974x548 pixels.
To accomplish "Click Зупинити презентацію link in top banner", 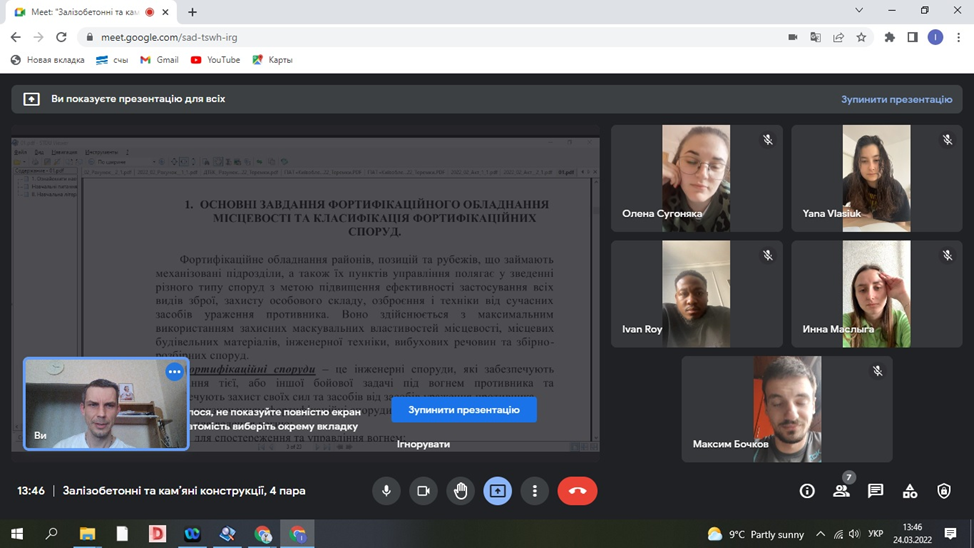I will [x=896, y=99].
